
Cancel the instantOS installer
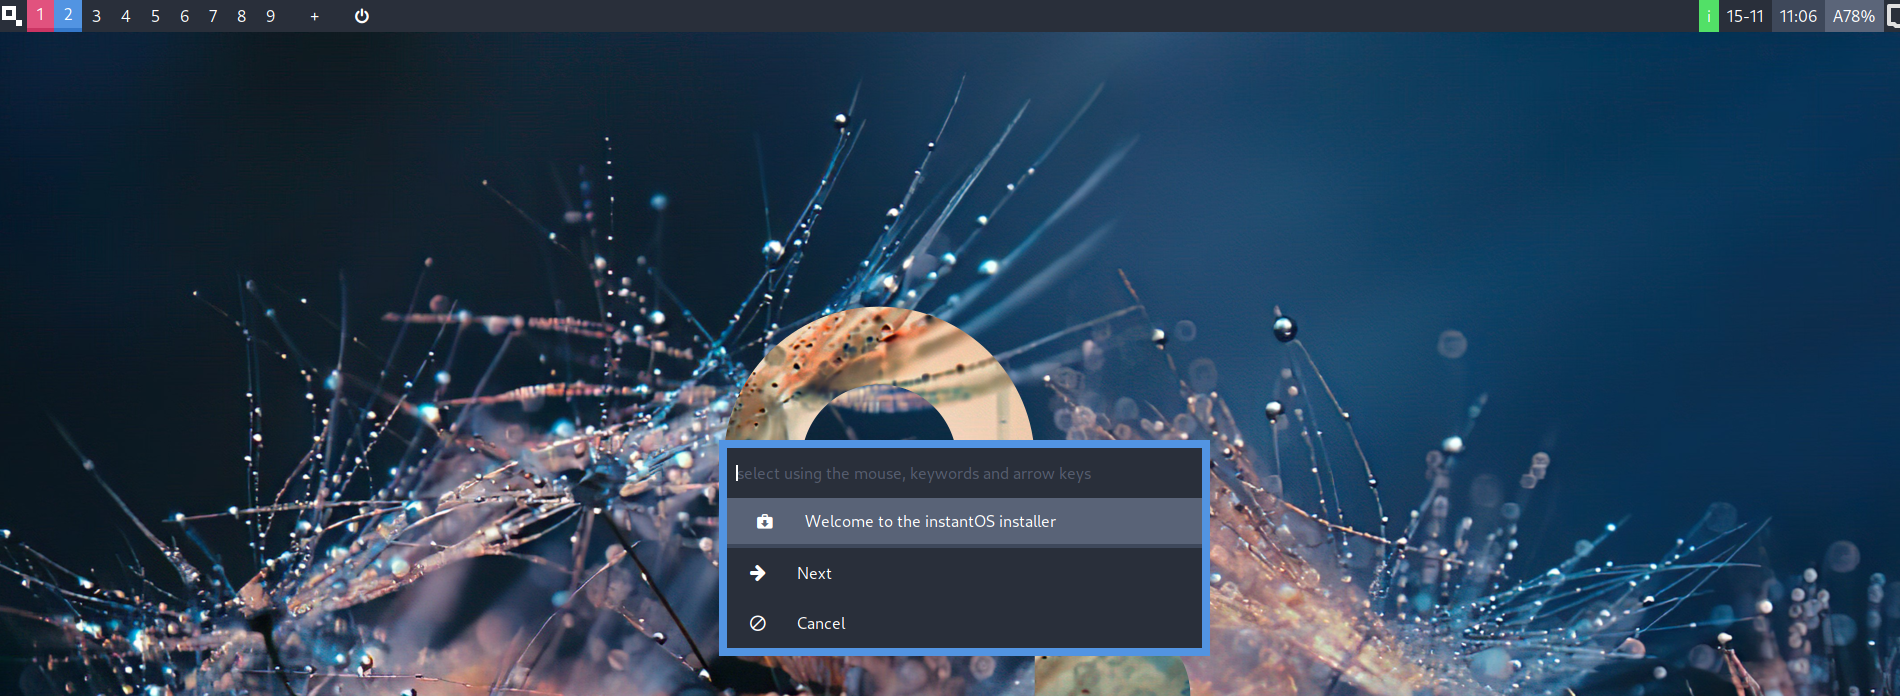tap(821, 623)
